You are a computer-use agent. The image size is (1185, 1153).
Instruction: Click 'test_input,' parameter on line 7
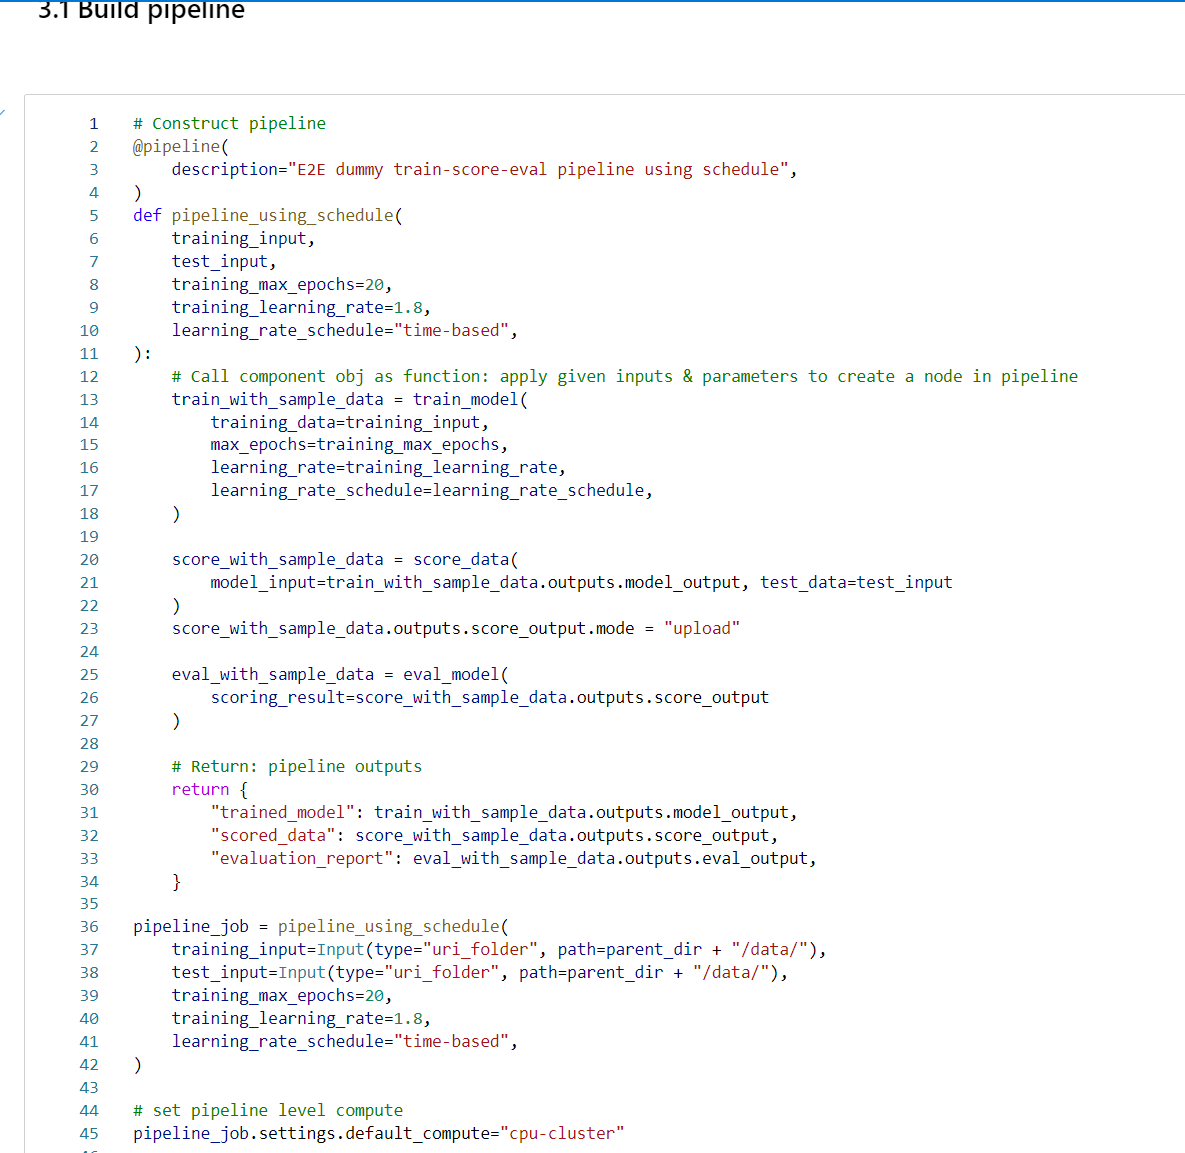pos(224,262)
